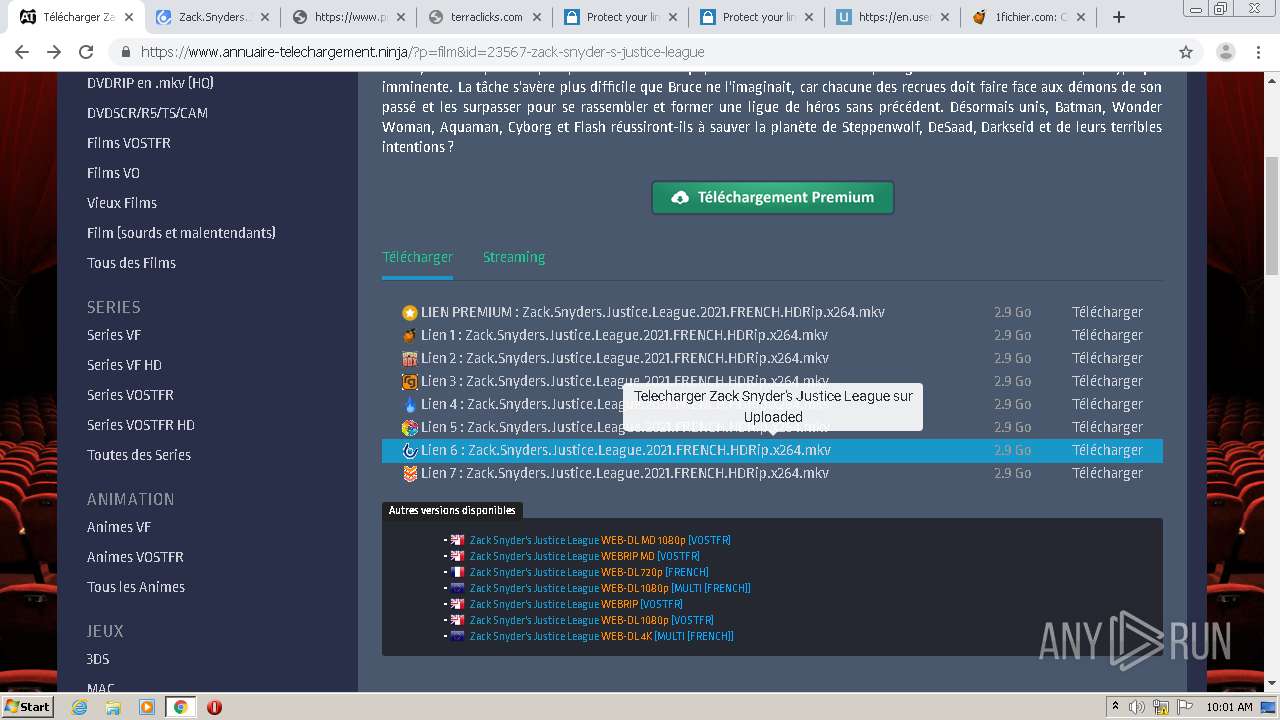Open the WEB-DL 4K MULTI FRENCH version
The width and height of the screenshot is (1280, 720).
[x=602, y=636]
